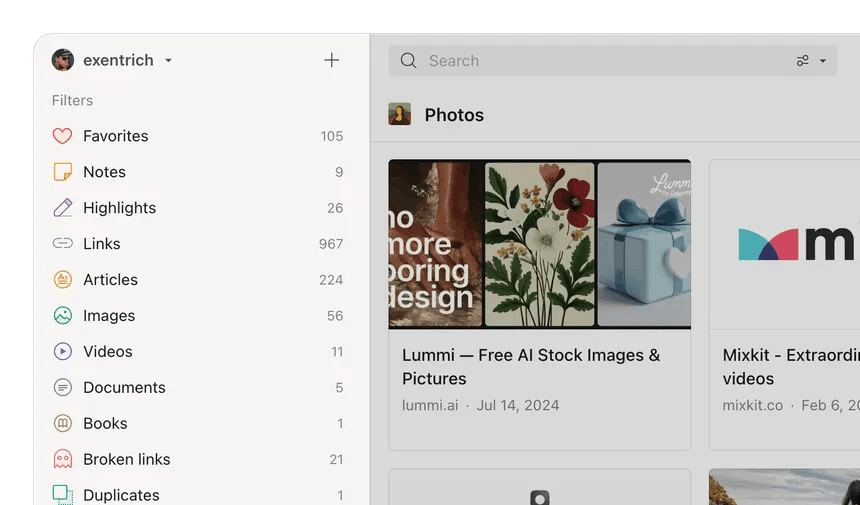
Task: Click the exentrich profile avatar
Action: click(63, 60)
